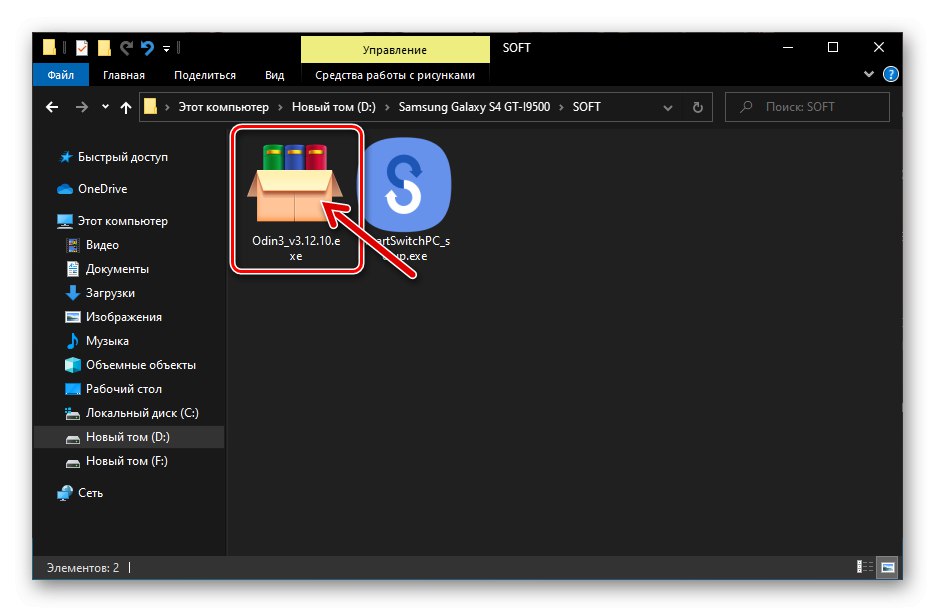Click Этот компьютер in the address breadcrumb
This screenshot has width=935, height=612.
pyautogui.click(x=224, y=107)
